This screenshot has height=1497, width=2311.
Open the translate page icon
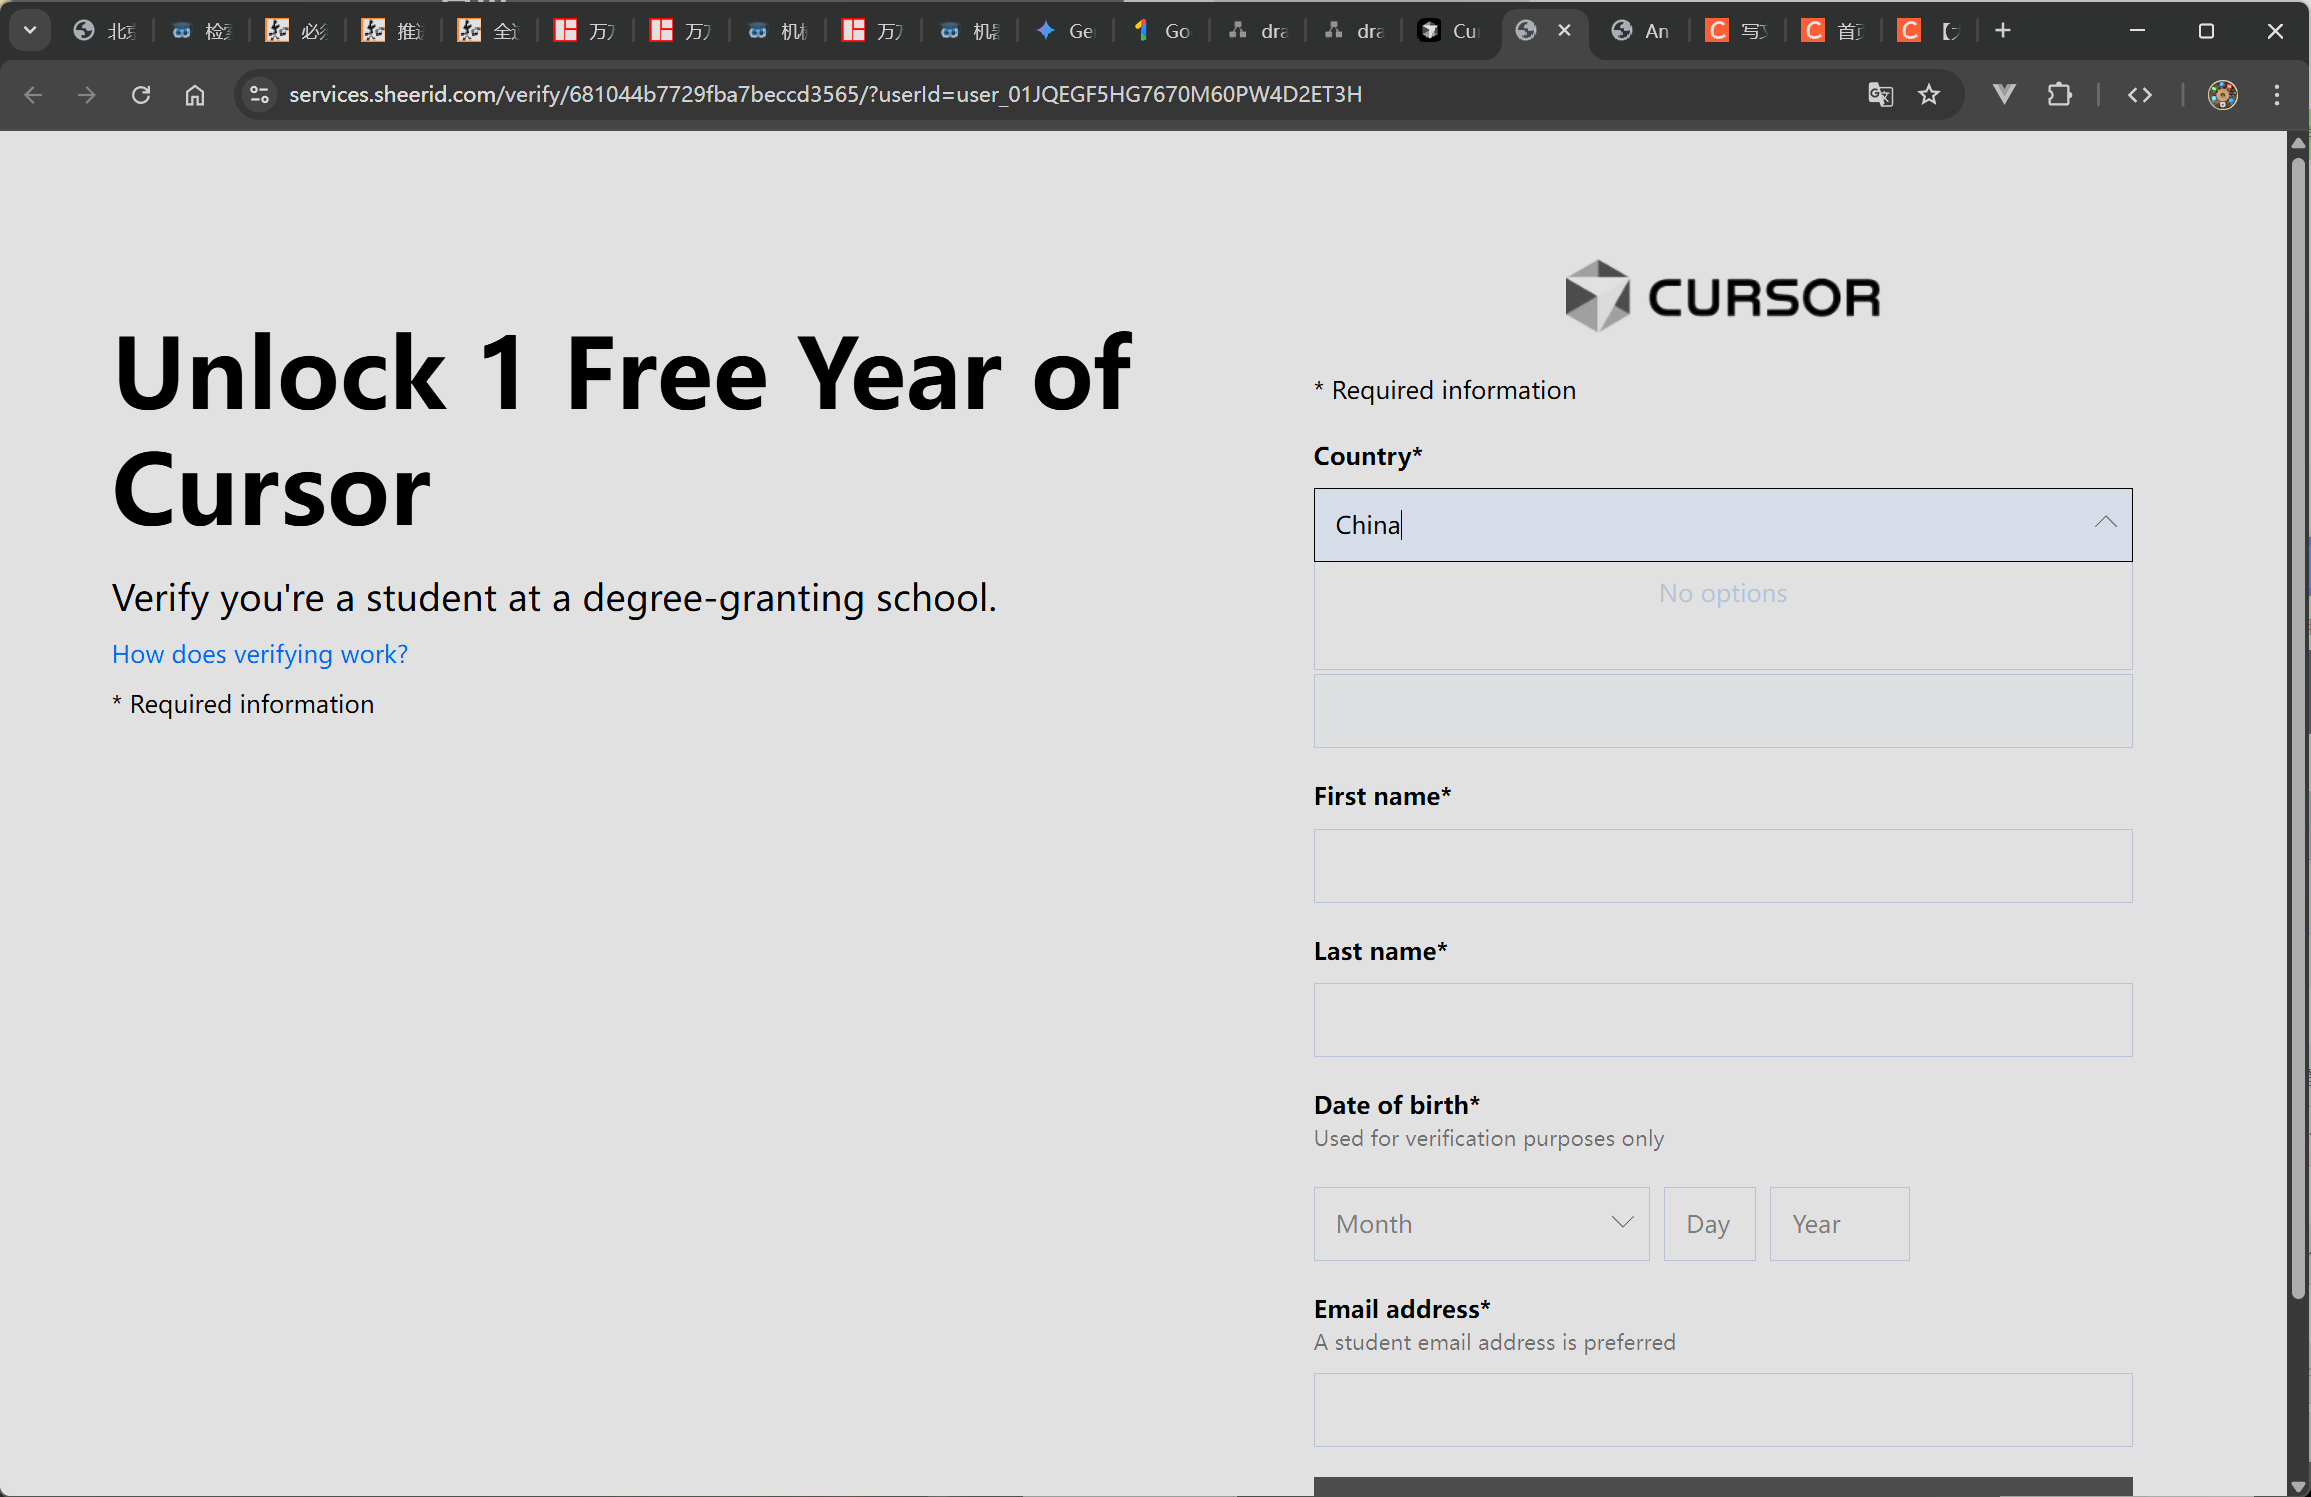1880,95
